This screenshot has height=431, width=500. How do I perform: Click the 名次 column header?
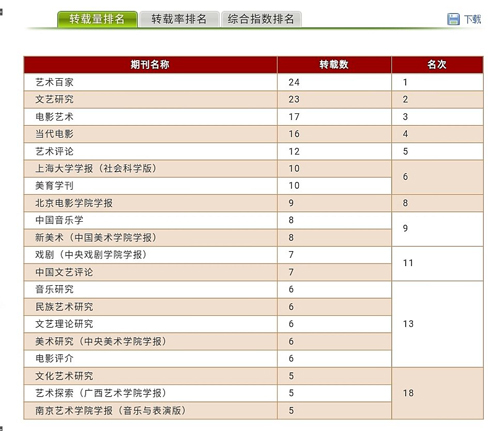point(437,65)
